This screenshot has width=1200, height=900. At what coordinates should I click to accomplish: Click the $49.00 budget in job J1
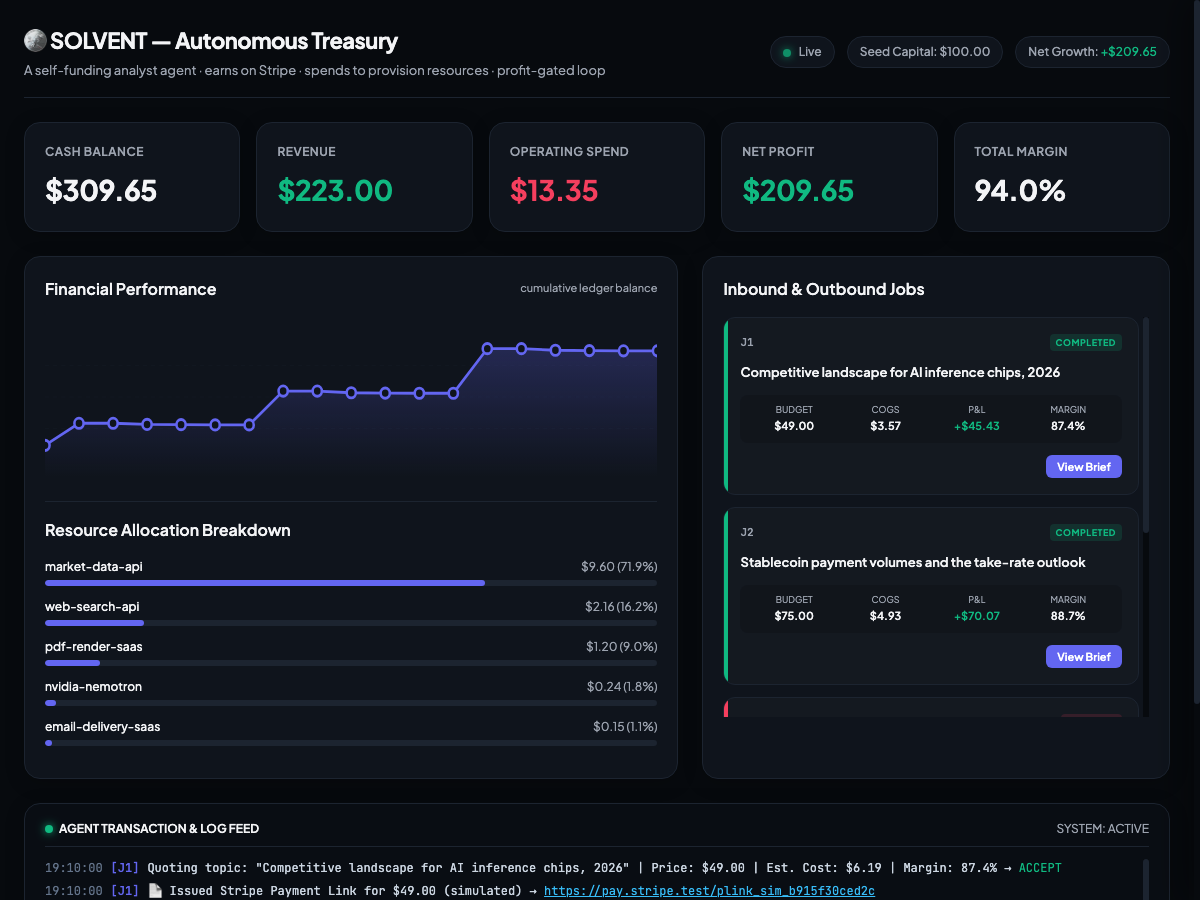(794, 426)
